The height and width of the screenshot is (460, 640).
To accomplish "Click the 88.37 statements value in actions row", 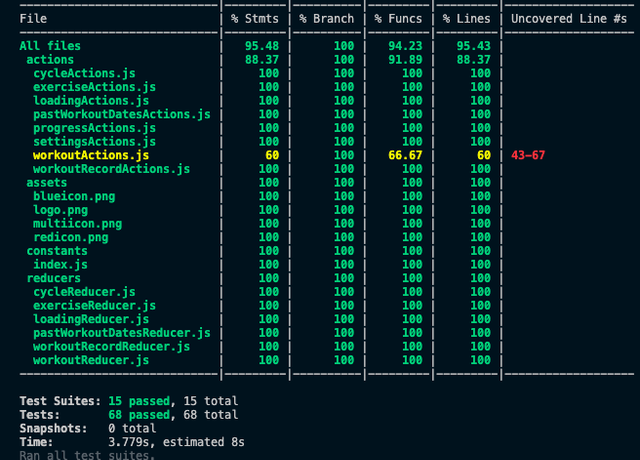I will coord(262,60).
